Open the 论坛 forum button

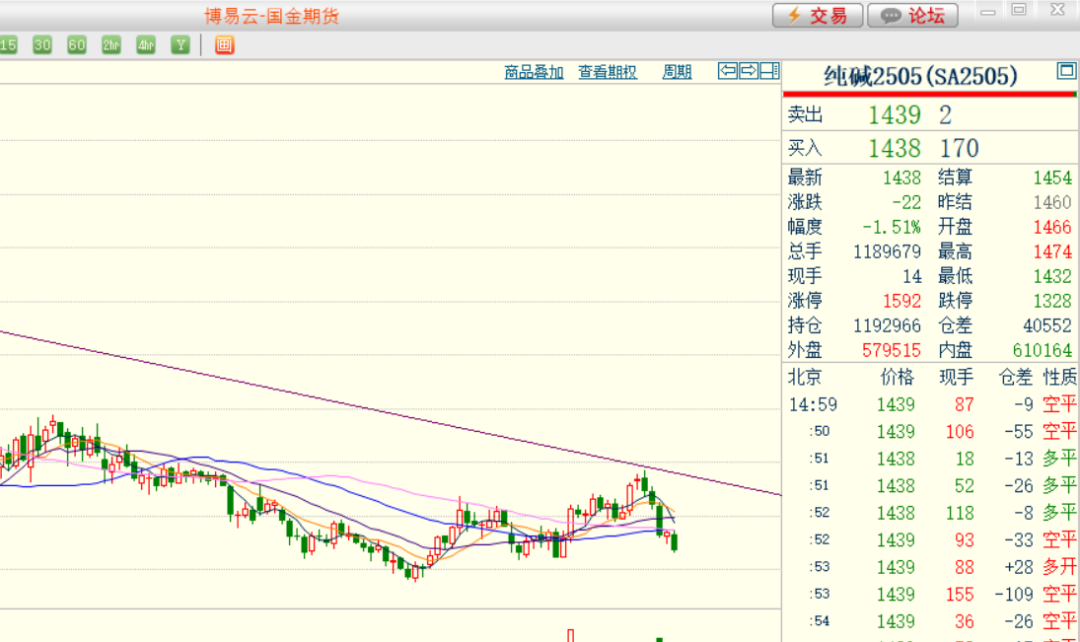pyautogui.click(x=912, y=15)
